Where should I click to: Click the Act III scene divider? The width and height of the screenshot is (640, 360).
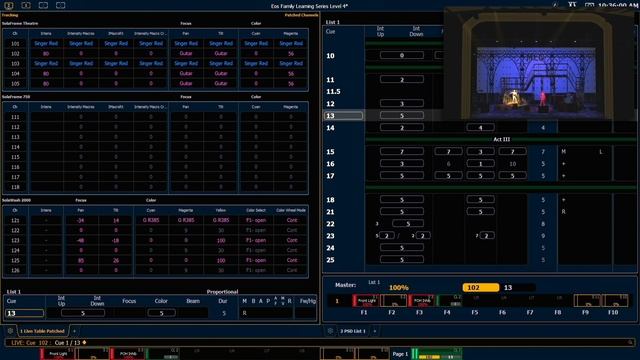click(501, 140)
